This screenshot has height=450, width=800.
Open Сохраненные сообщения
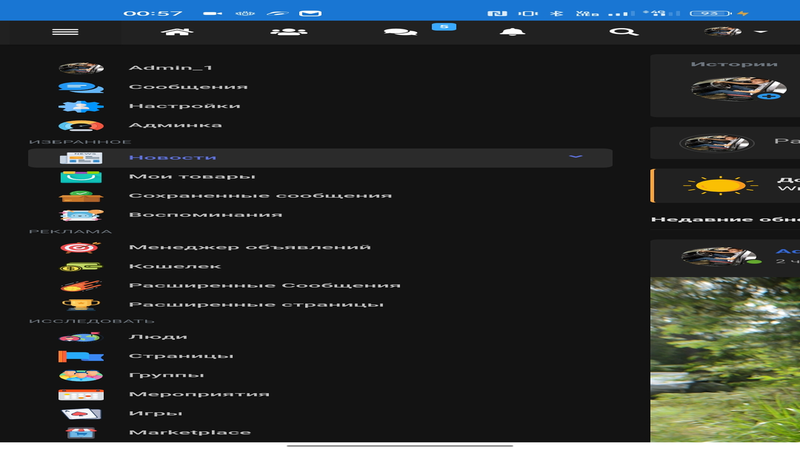tap(259, 196)
